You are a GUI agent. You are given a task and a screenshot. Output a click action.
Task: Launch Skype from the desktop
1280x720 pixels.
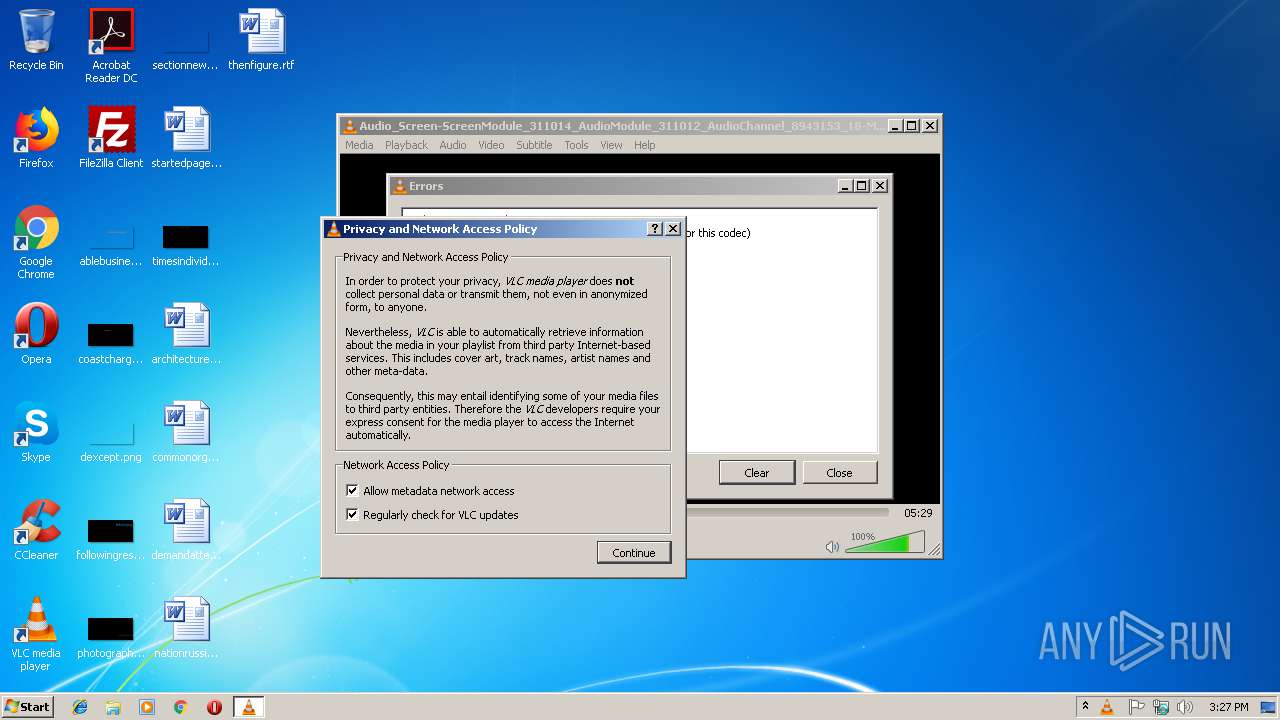point(36,433)
